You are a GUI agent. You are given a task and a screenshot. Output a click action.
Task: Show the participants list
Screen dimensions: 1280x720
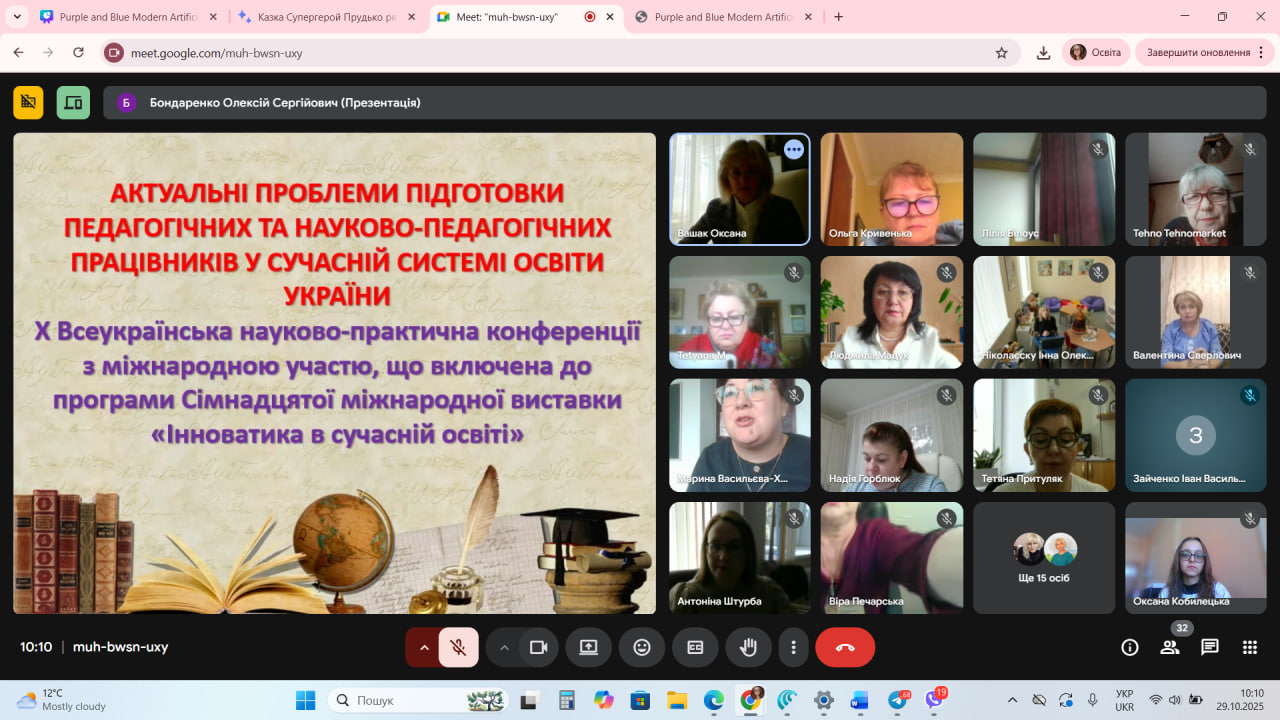[x=1169, y=647]
